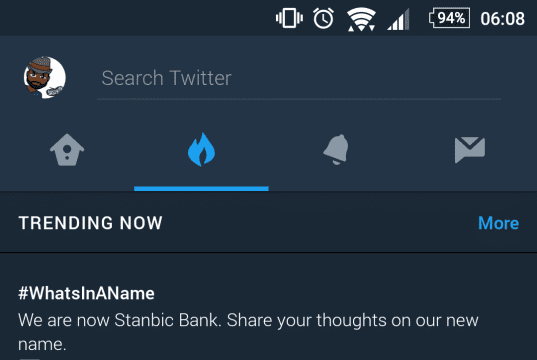
Task: Tap the blue active tab underline indicator
Action: (201, 188)
